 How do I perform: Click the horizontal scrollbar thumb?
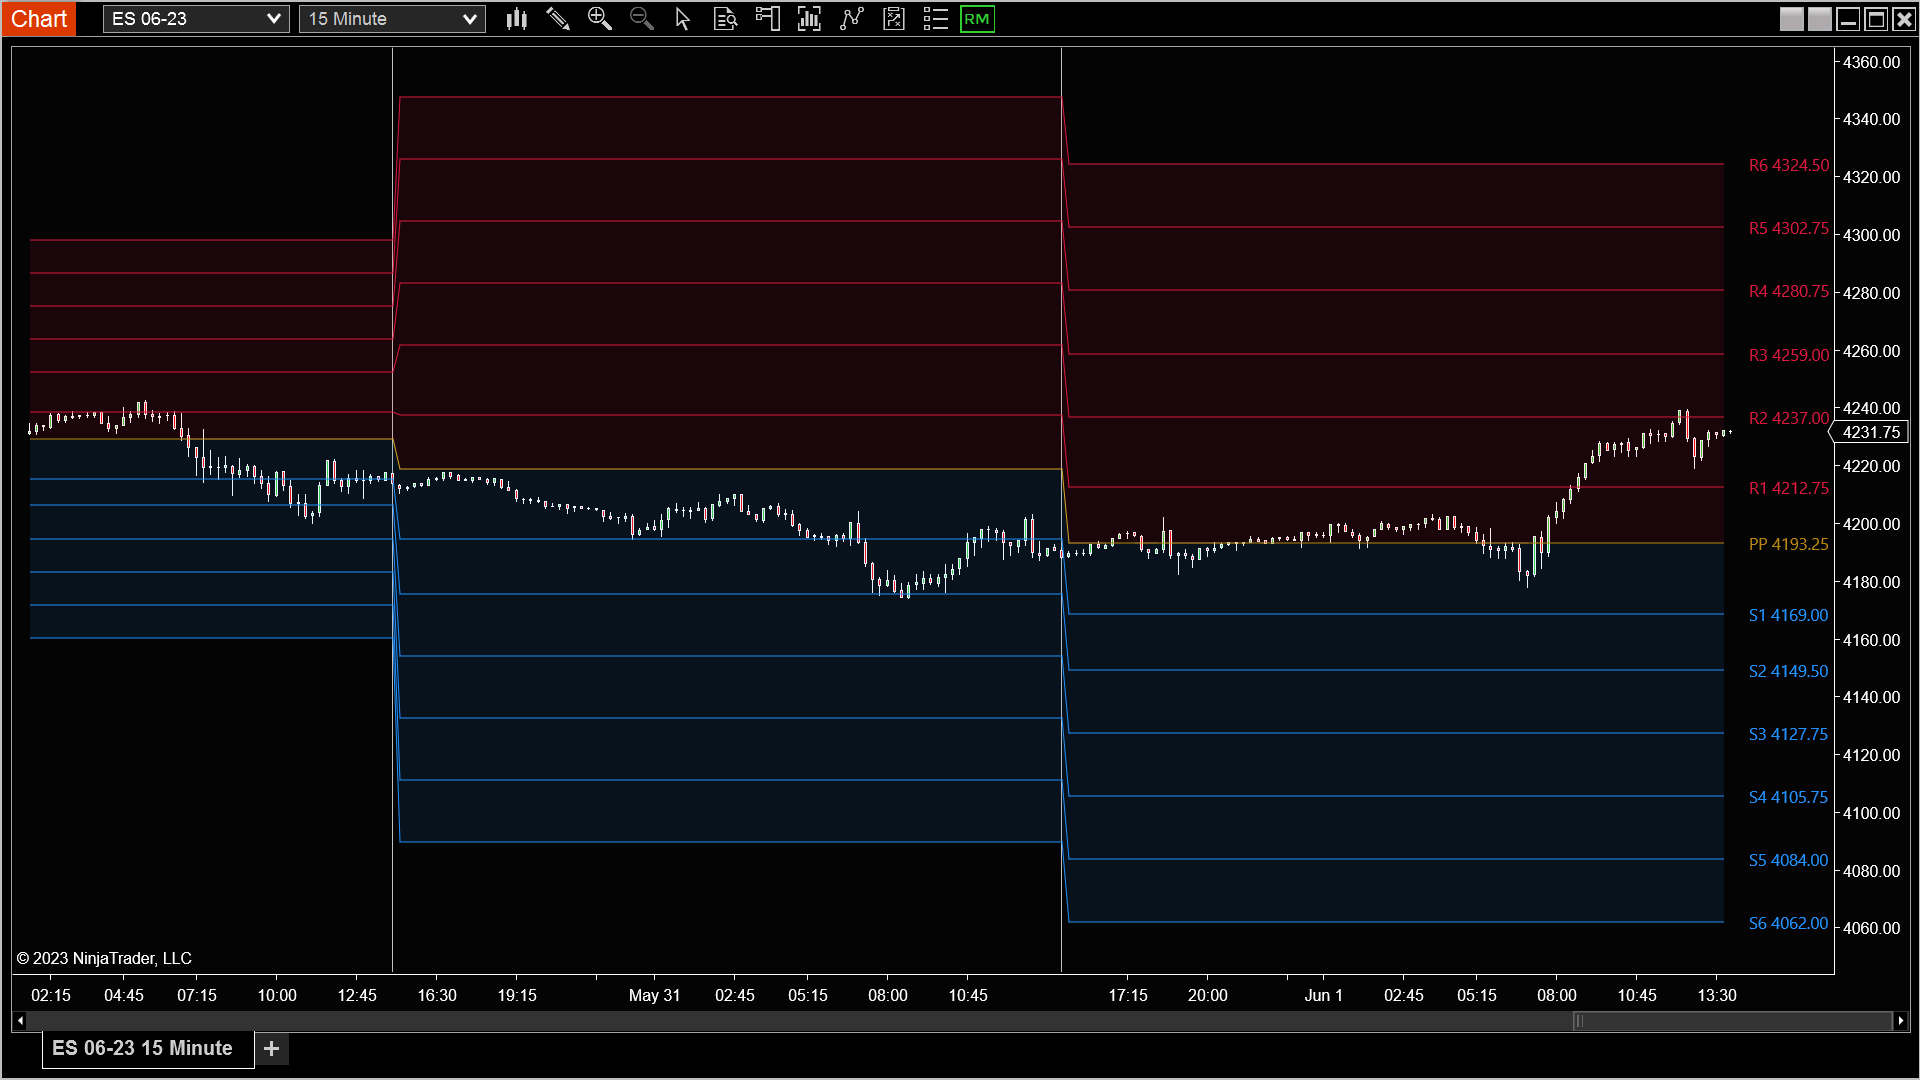point(1733,1021)
